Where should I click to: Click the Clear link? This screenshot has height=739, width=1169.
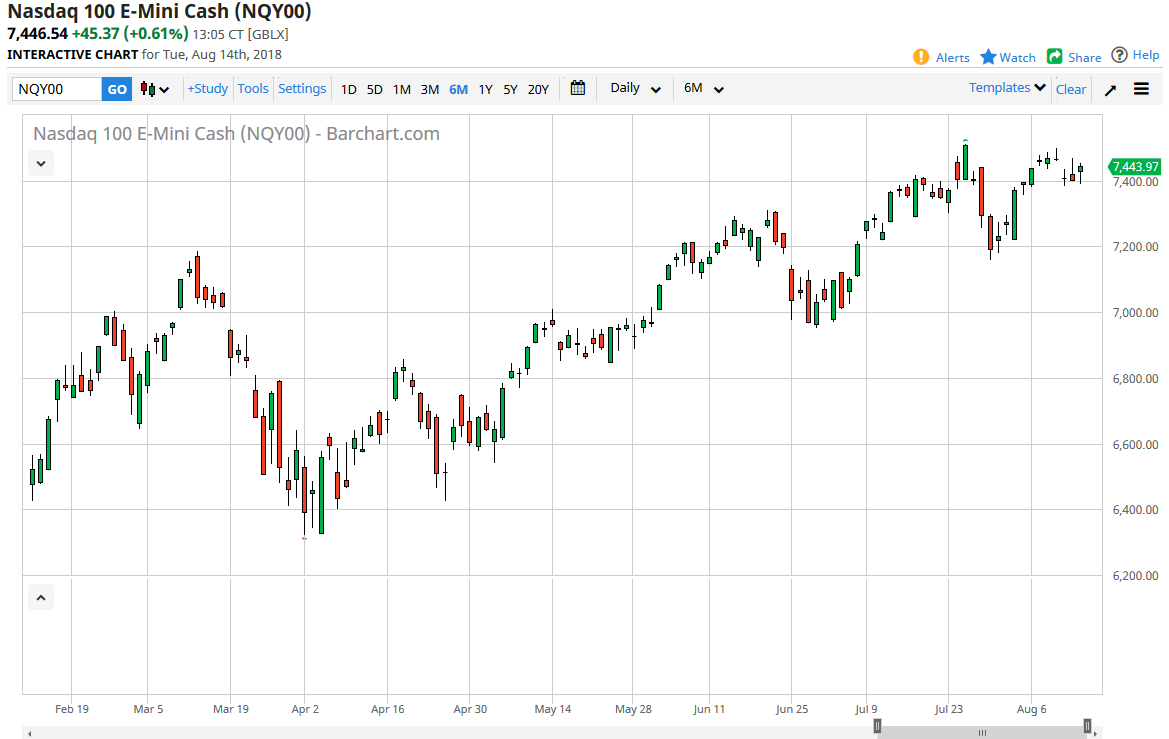tap(1070, 89)
